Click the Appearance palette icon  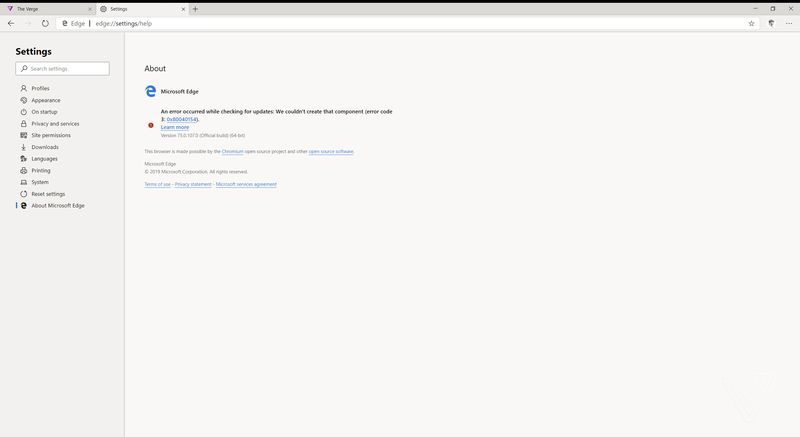(23, 100)
